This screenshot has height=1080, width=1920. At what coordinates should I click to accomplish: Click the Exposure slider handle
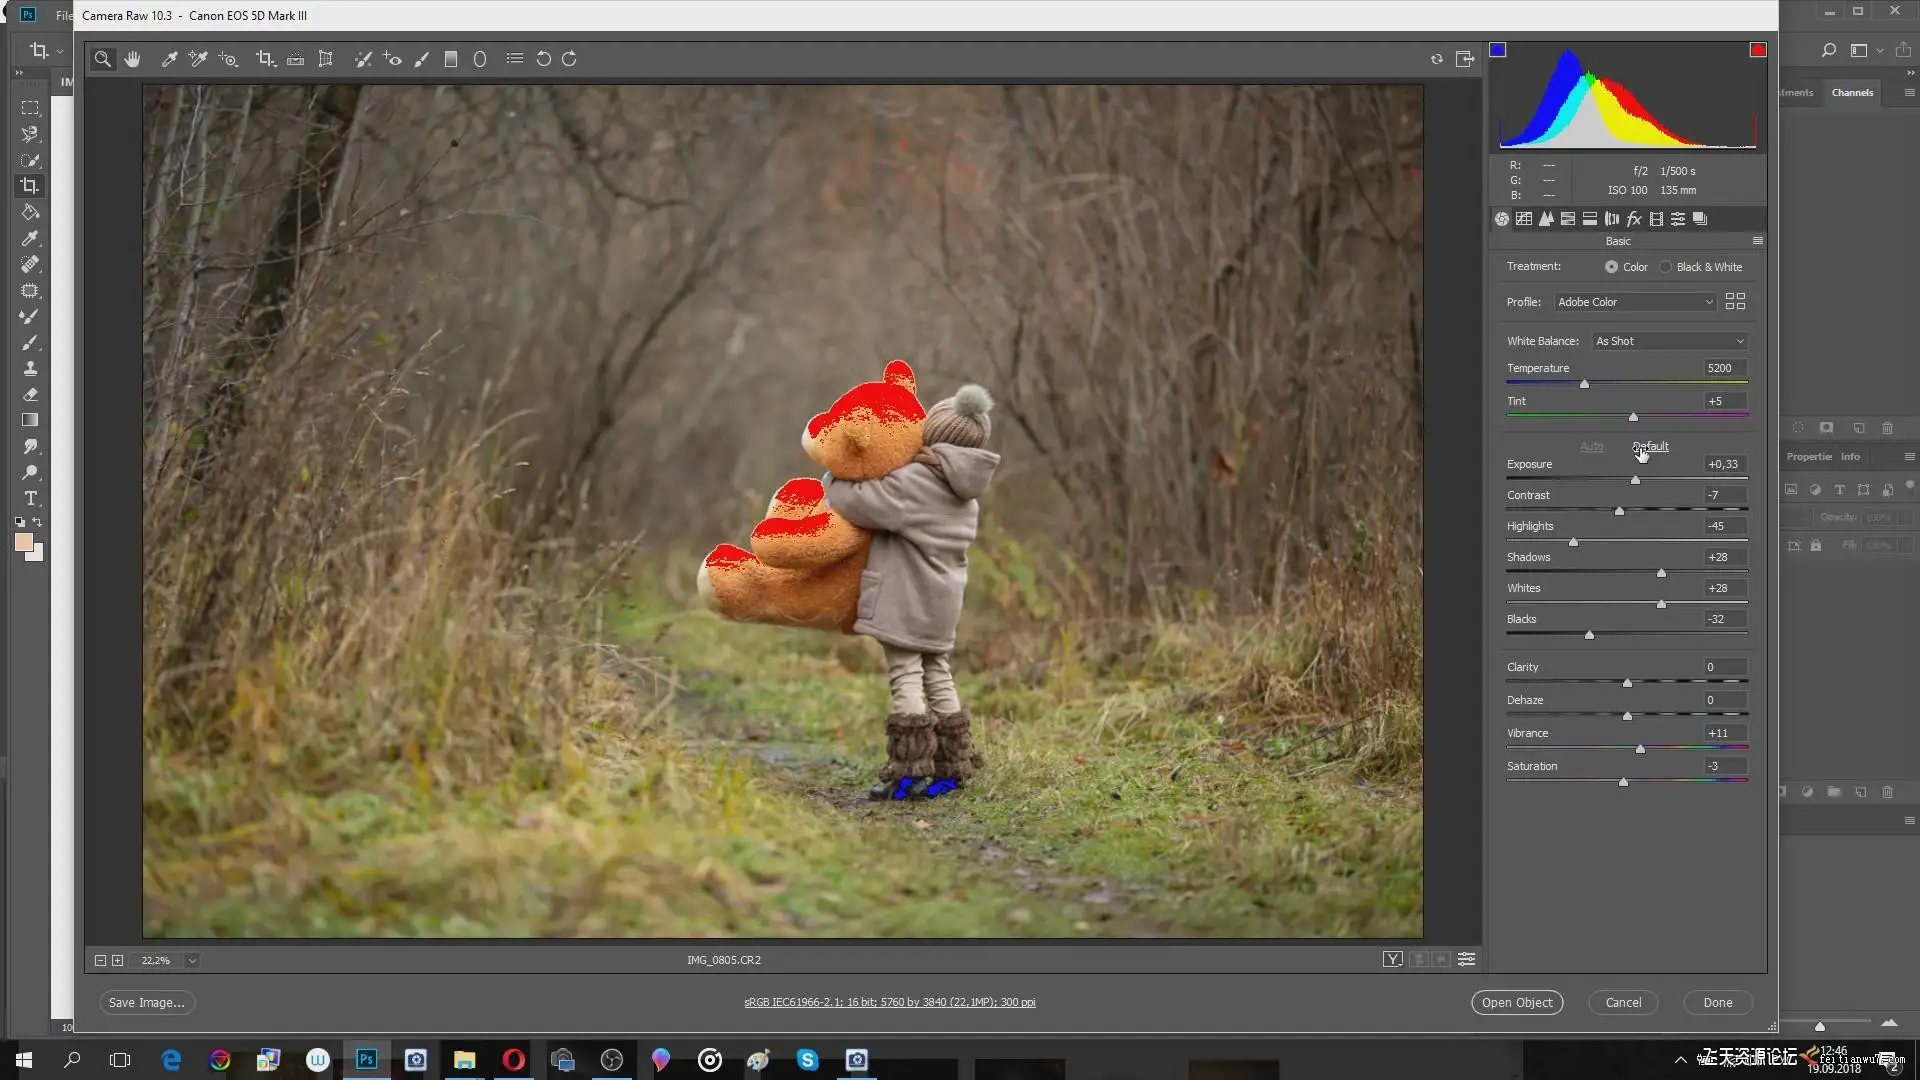point(1635,480)
